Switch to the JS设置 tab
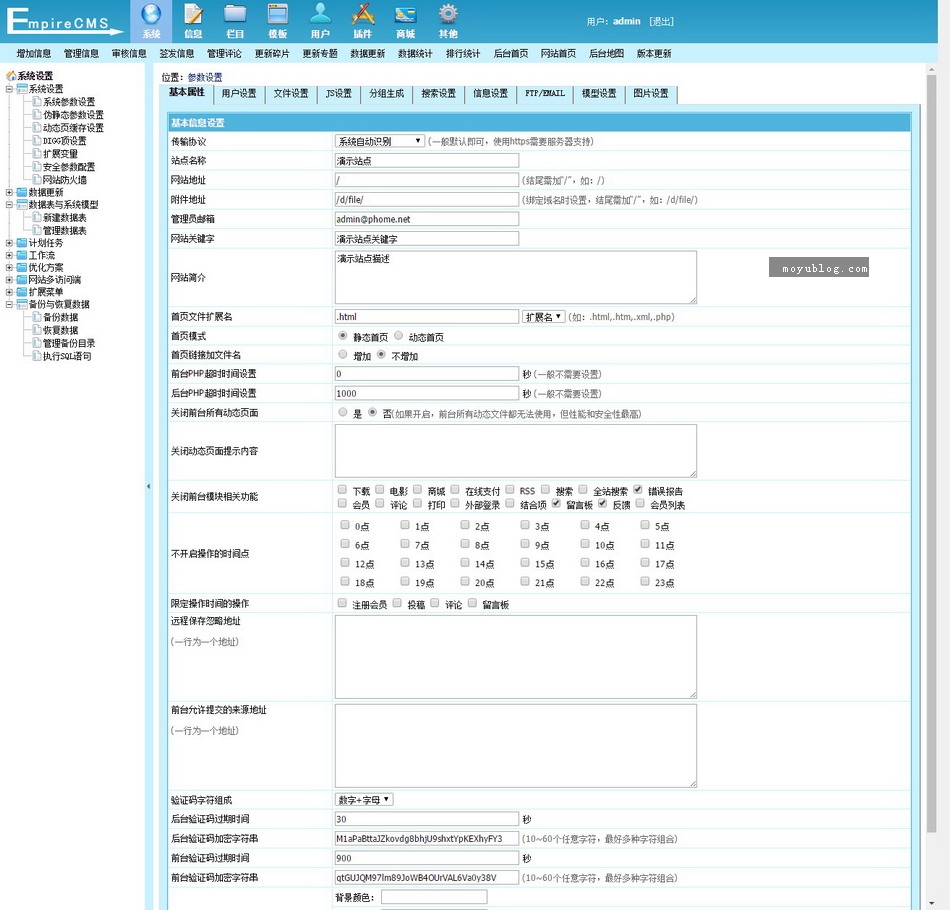The width and height of the screenshot is (950, 910). (x=339, y=93)
